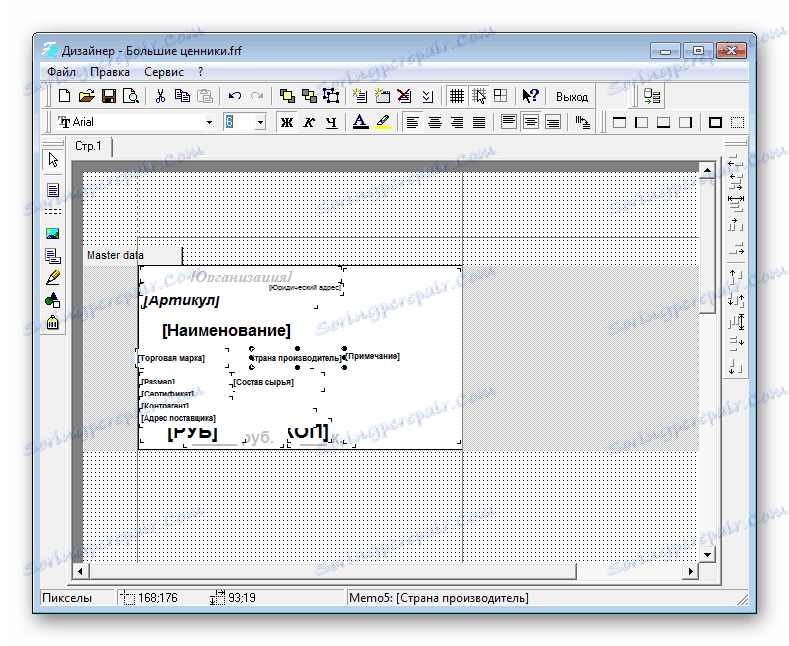Open page options with the down-arrow icon
789x646 pixels.
(x=427, y=96)
